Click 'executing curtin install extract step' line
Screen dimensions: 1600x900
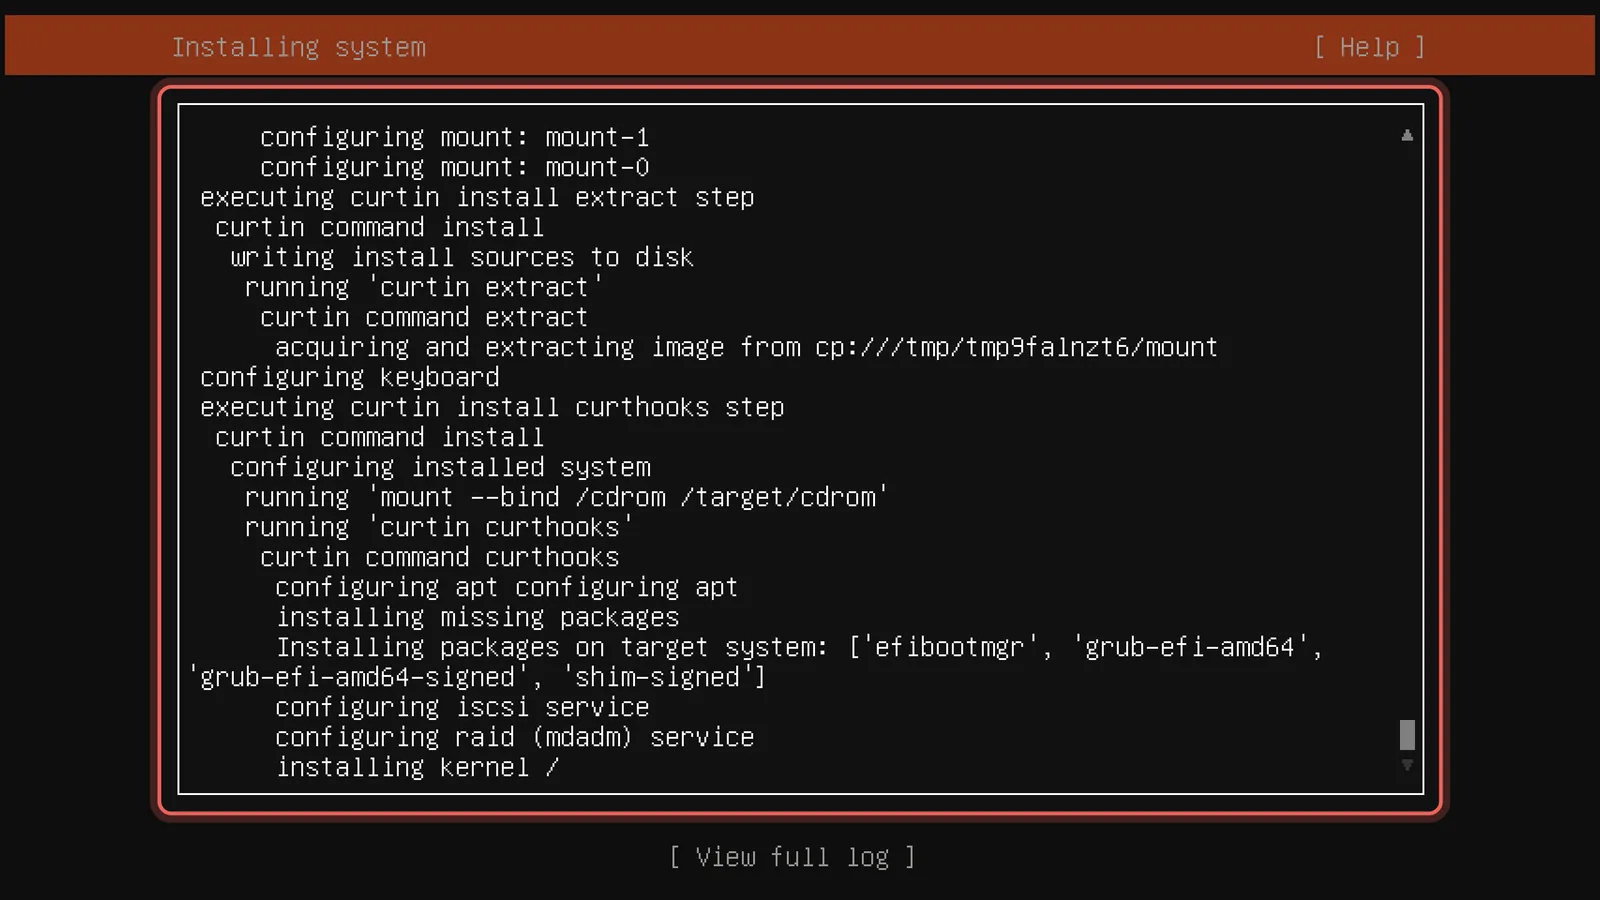pyautogui.click(x=477, y=197)
